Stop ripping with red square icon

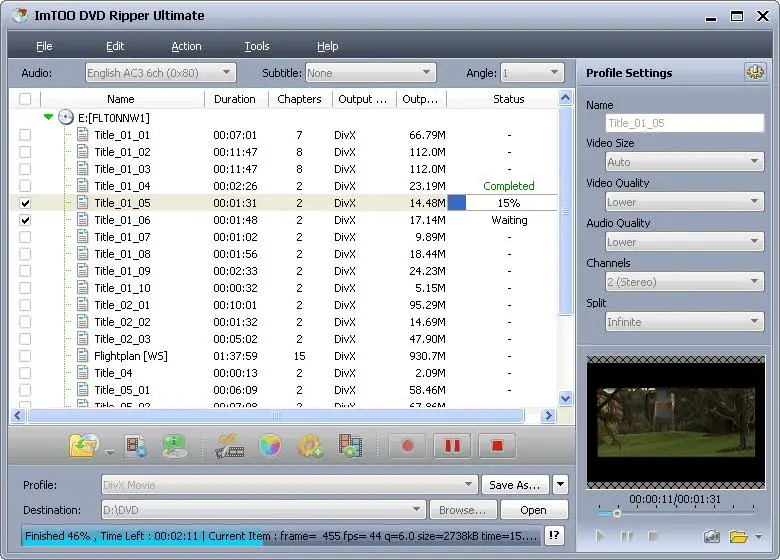[497, 446]
